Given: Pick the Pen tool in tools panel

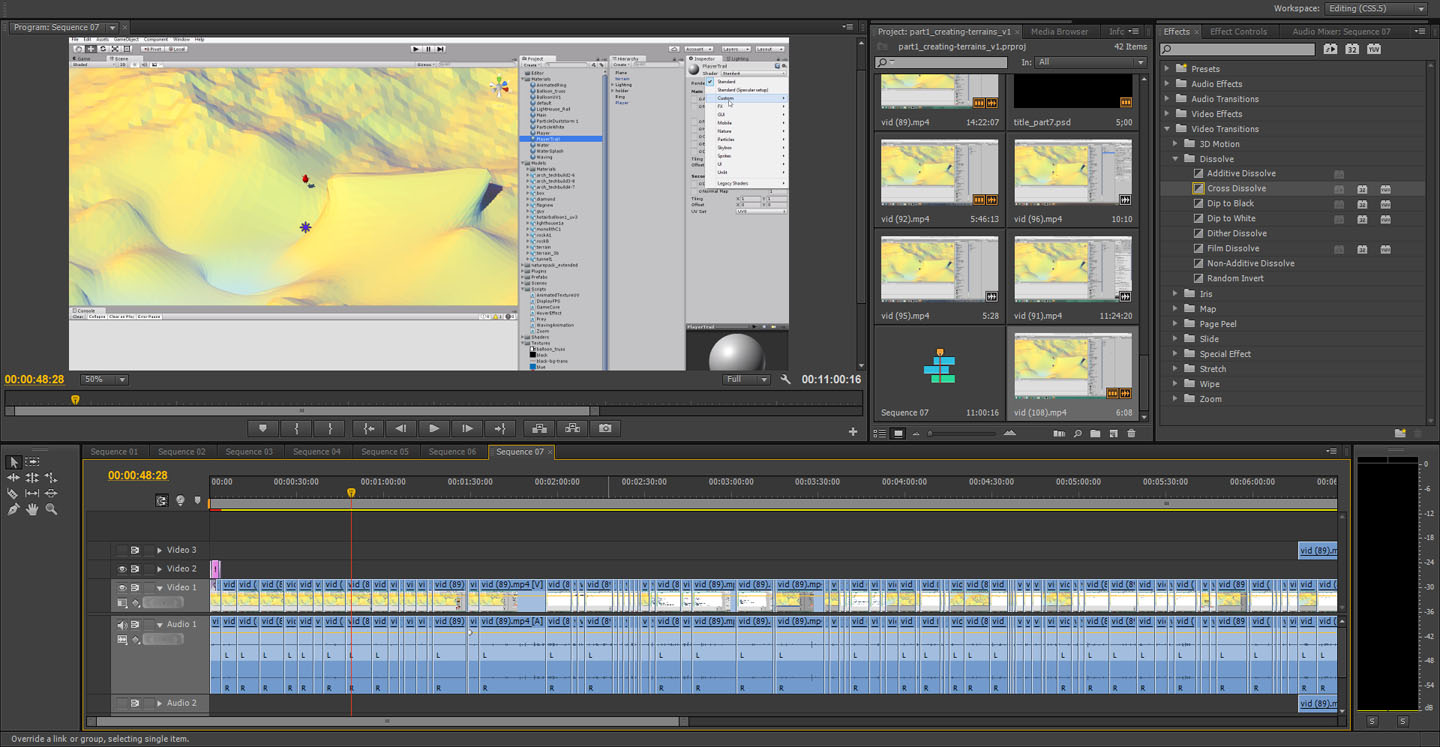Looking at the screenshot, I should (13, 509).
